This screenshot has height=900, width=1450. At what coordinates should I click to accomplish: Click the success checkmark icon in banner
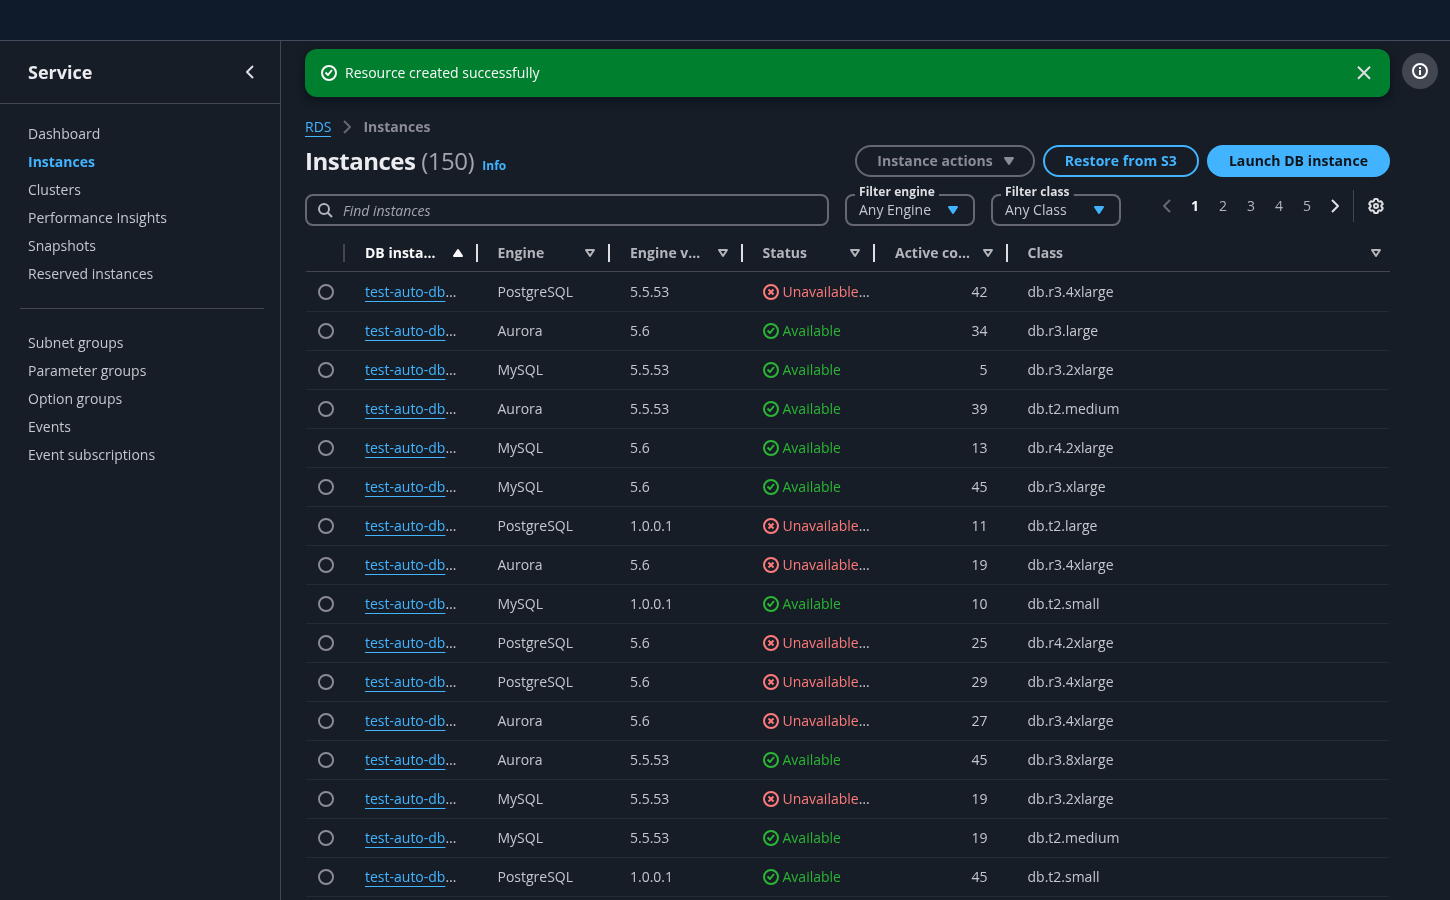click(328, 73)
